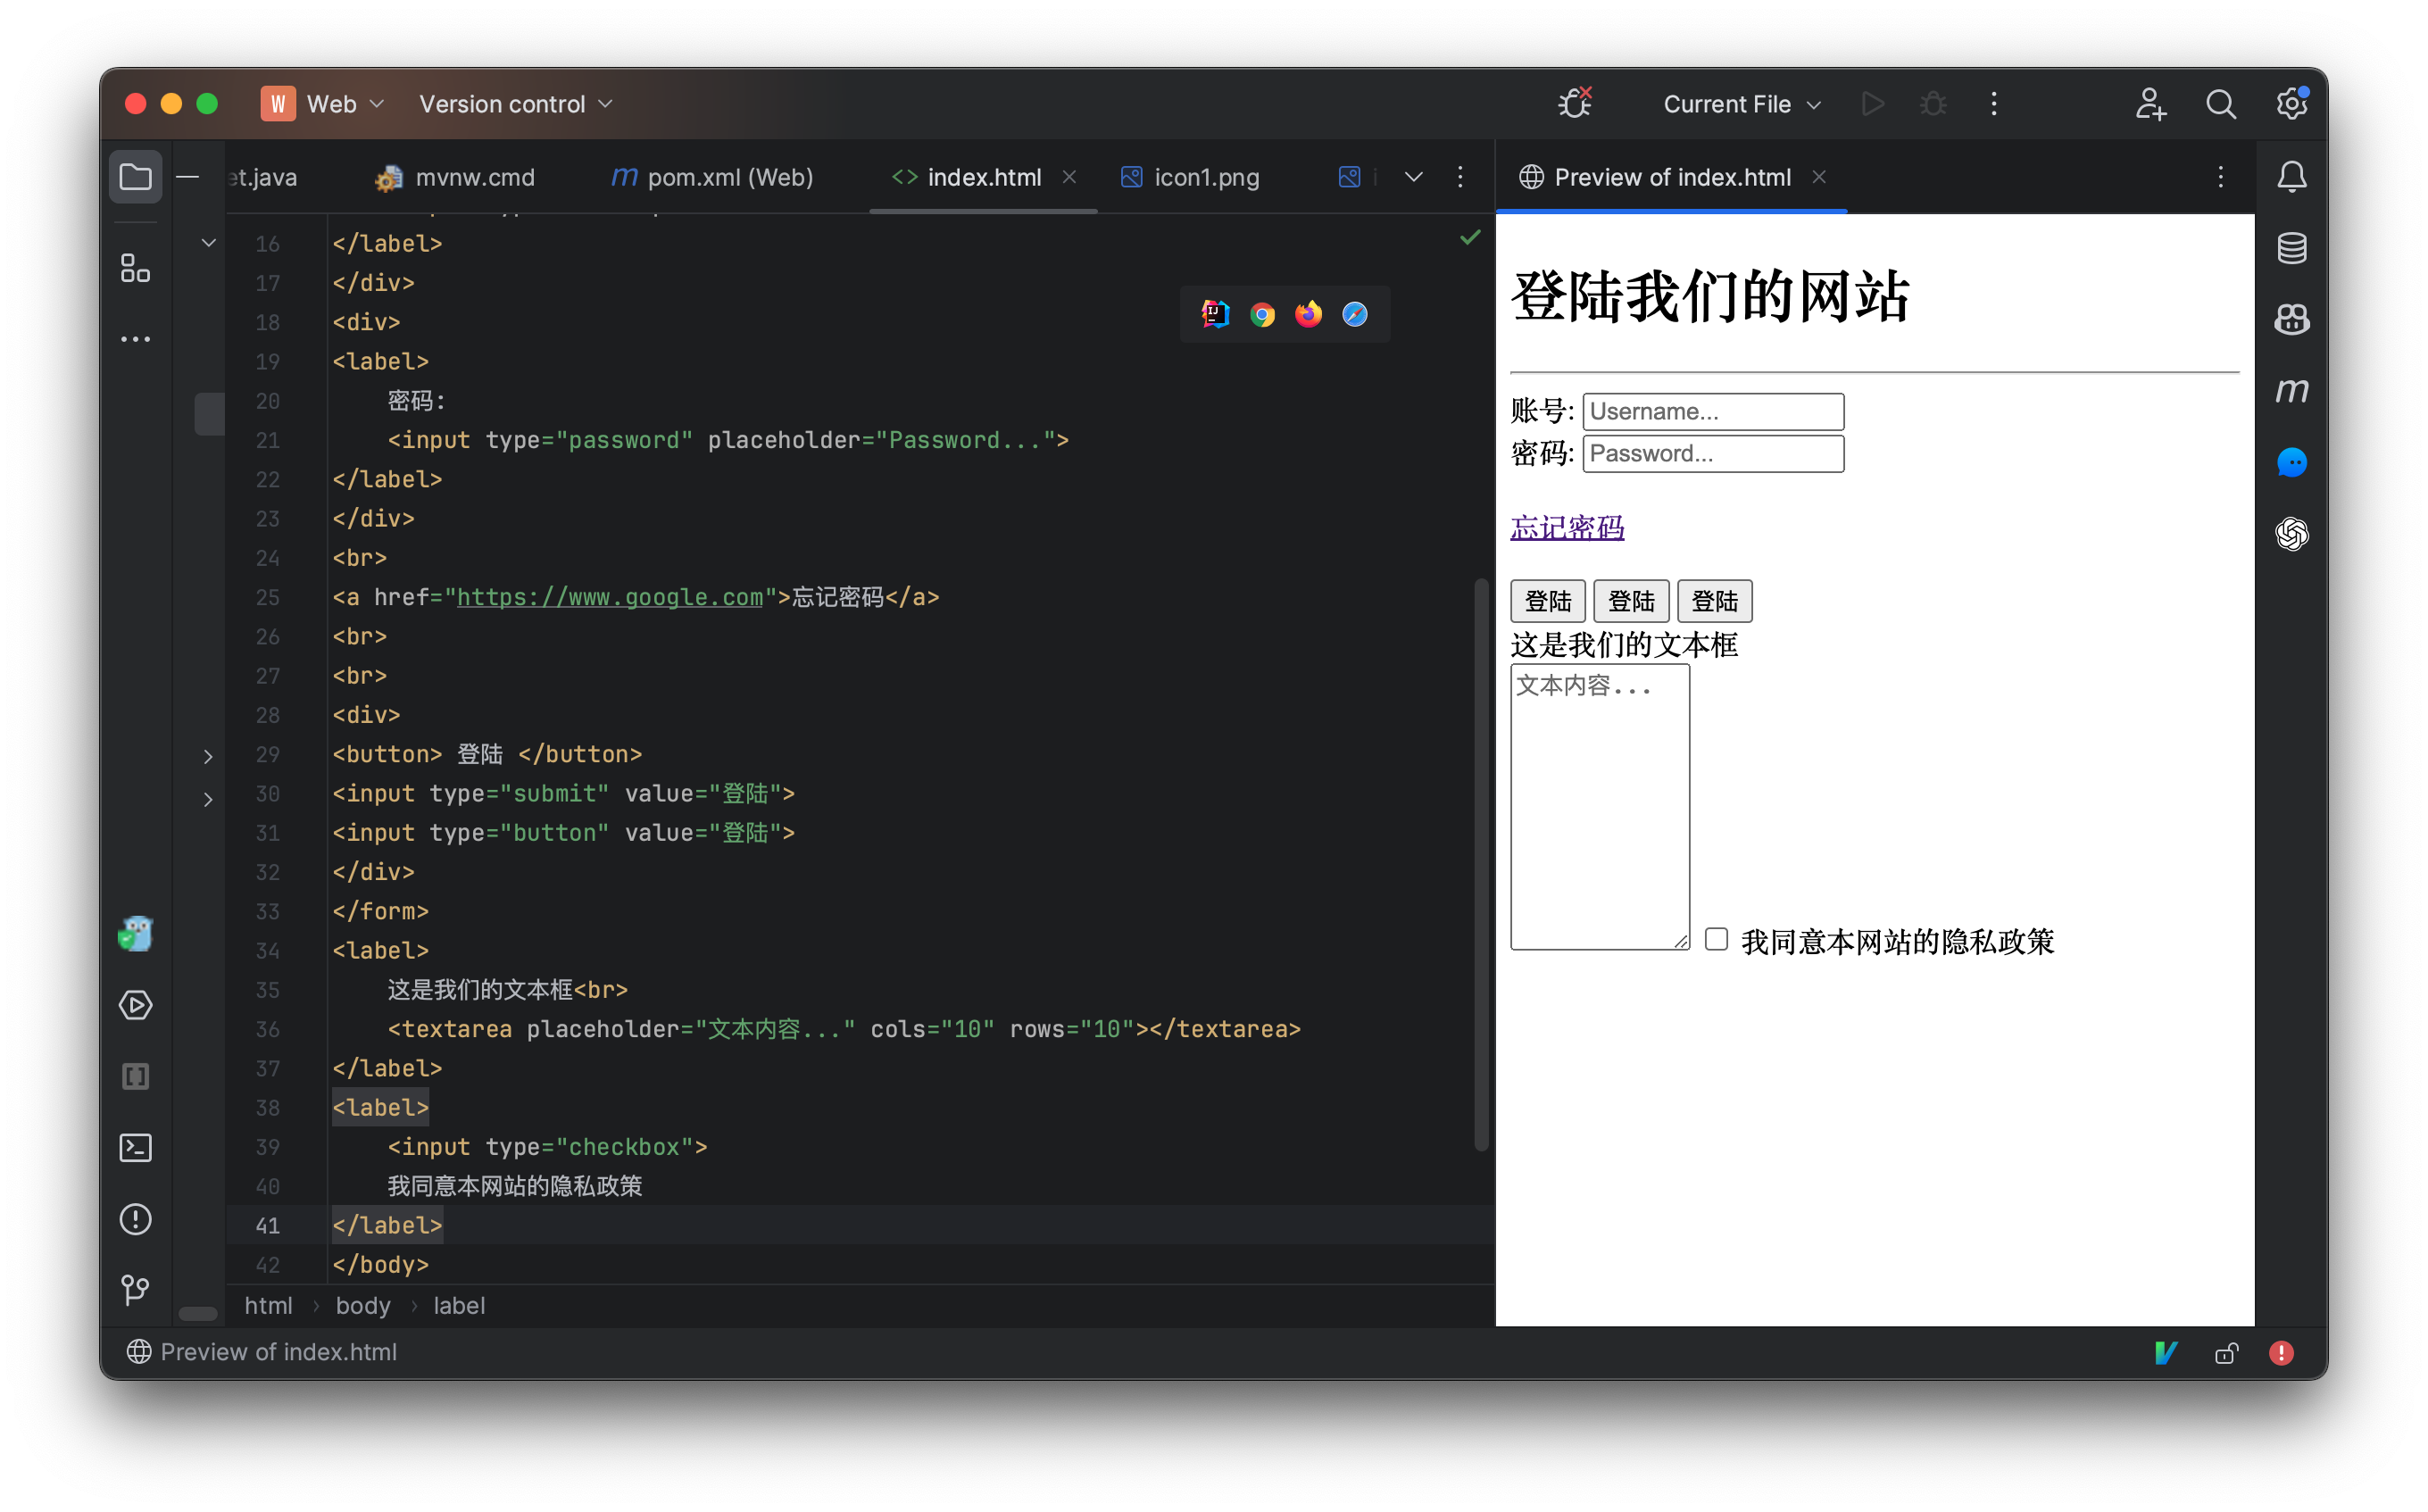2428x1512 pixels.
Task: Click the first 登陆 button in preview
Action: [1547, 601]
